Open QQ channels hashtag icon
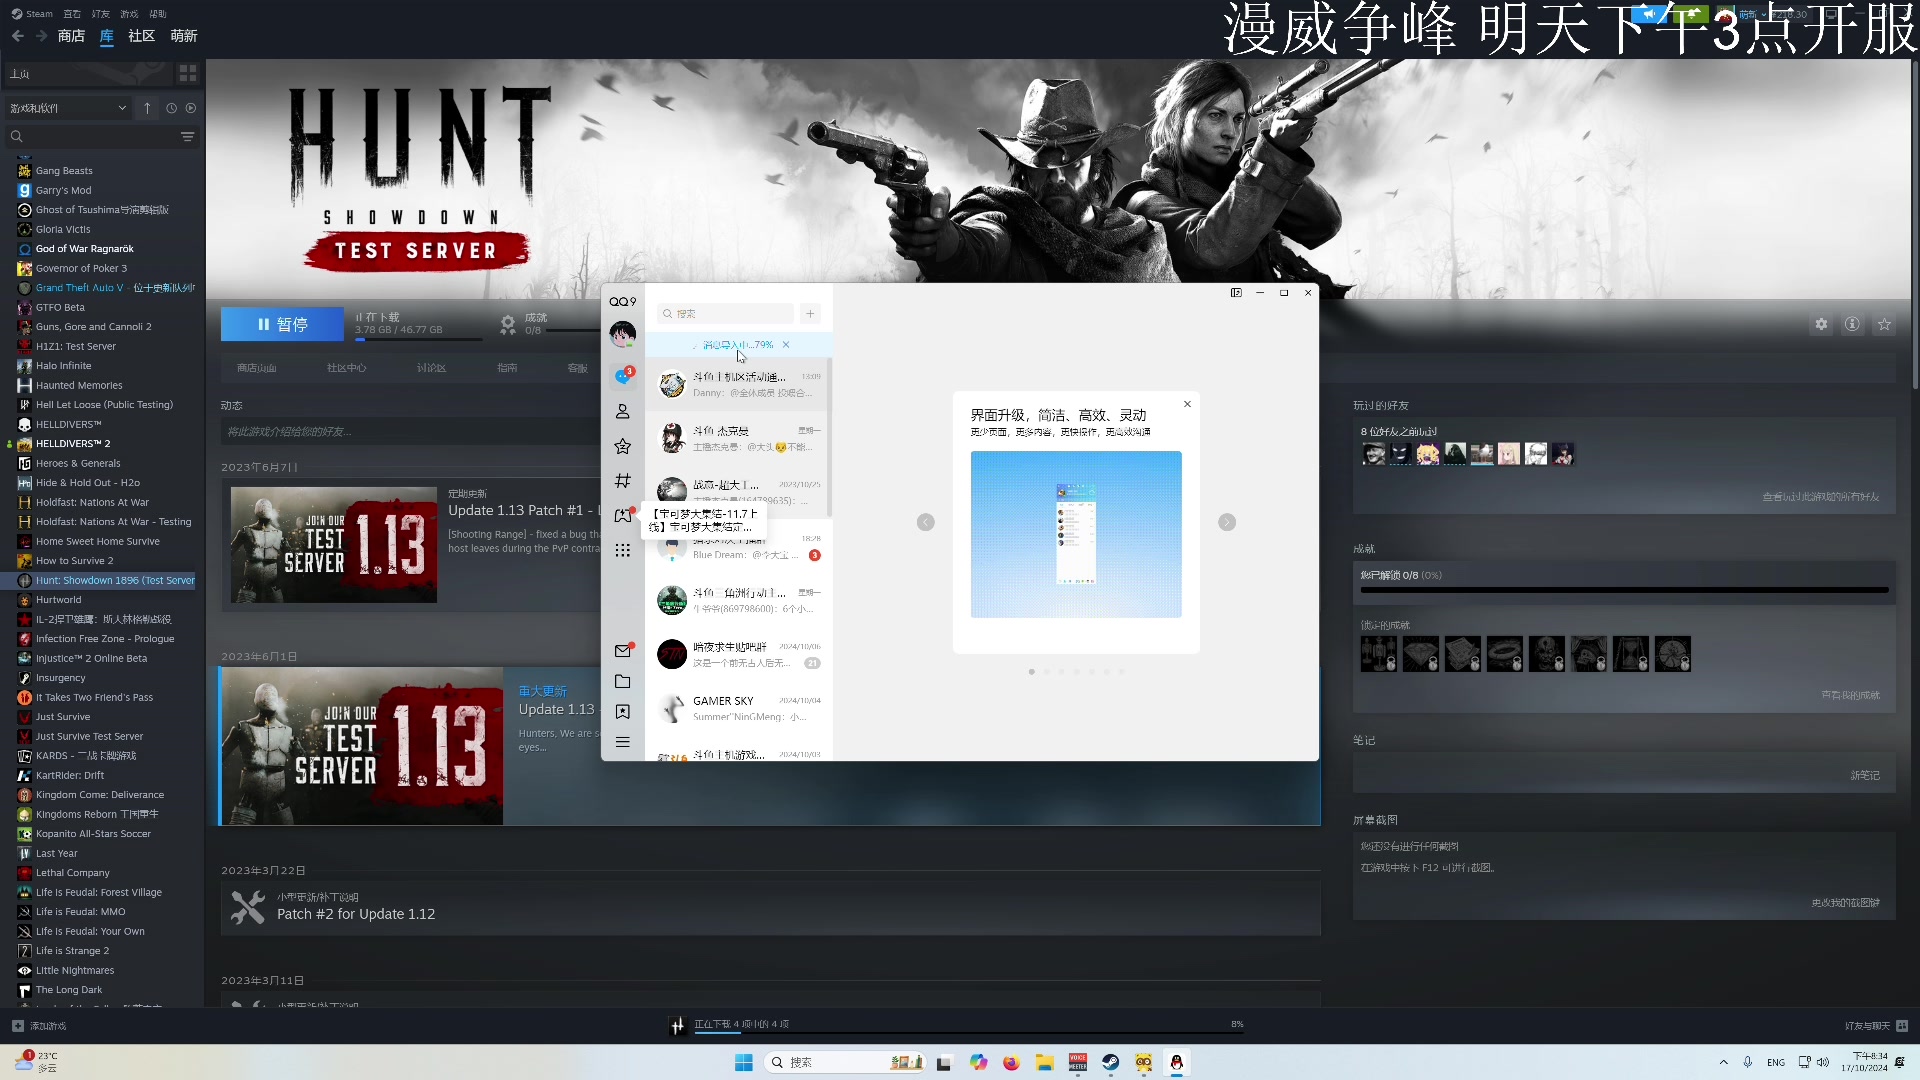The image size is (1920, 1080). [622, 481]
